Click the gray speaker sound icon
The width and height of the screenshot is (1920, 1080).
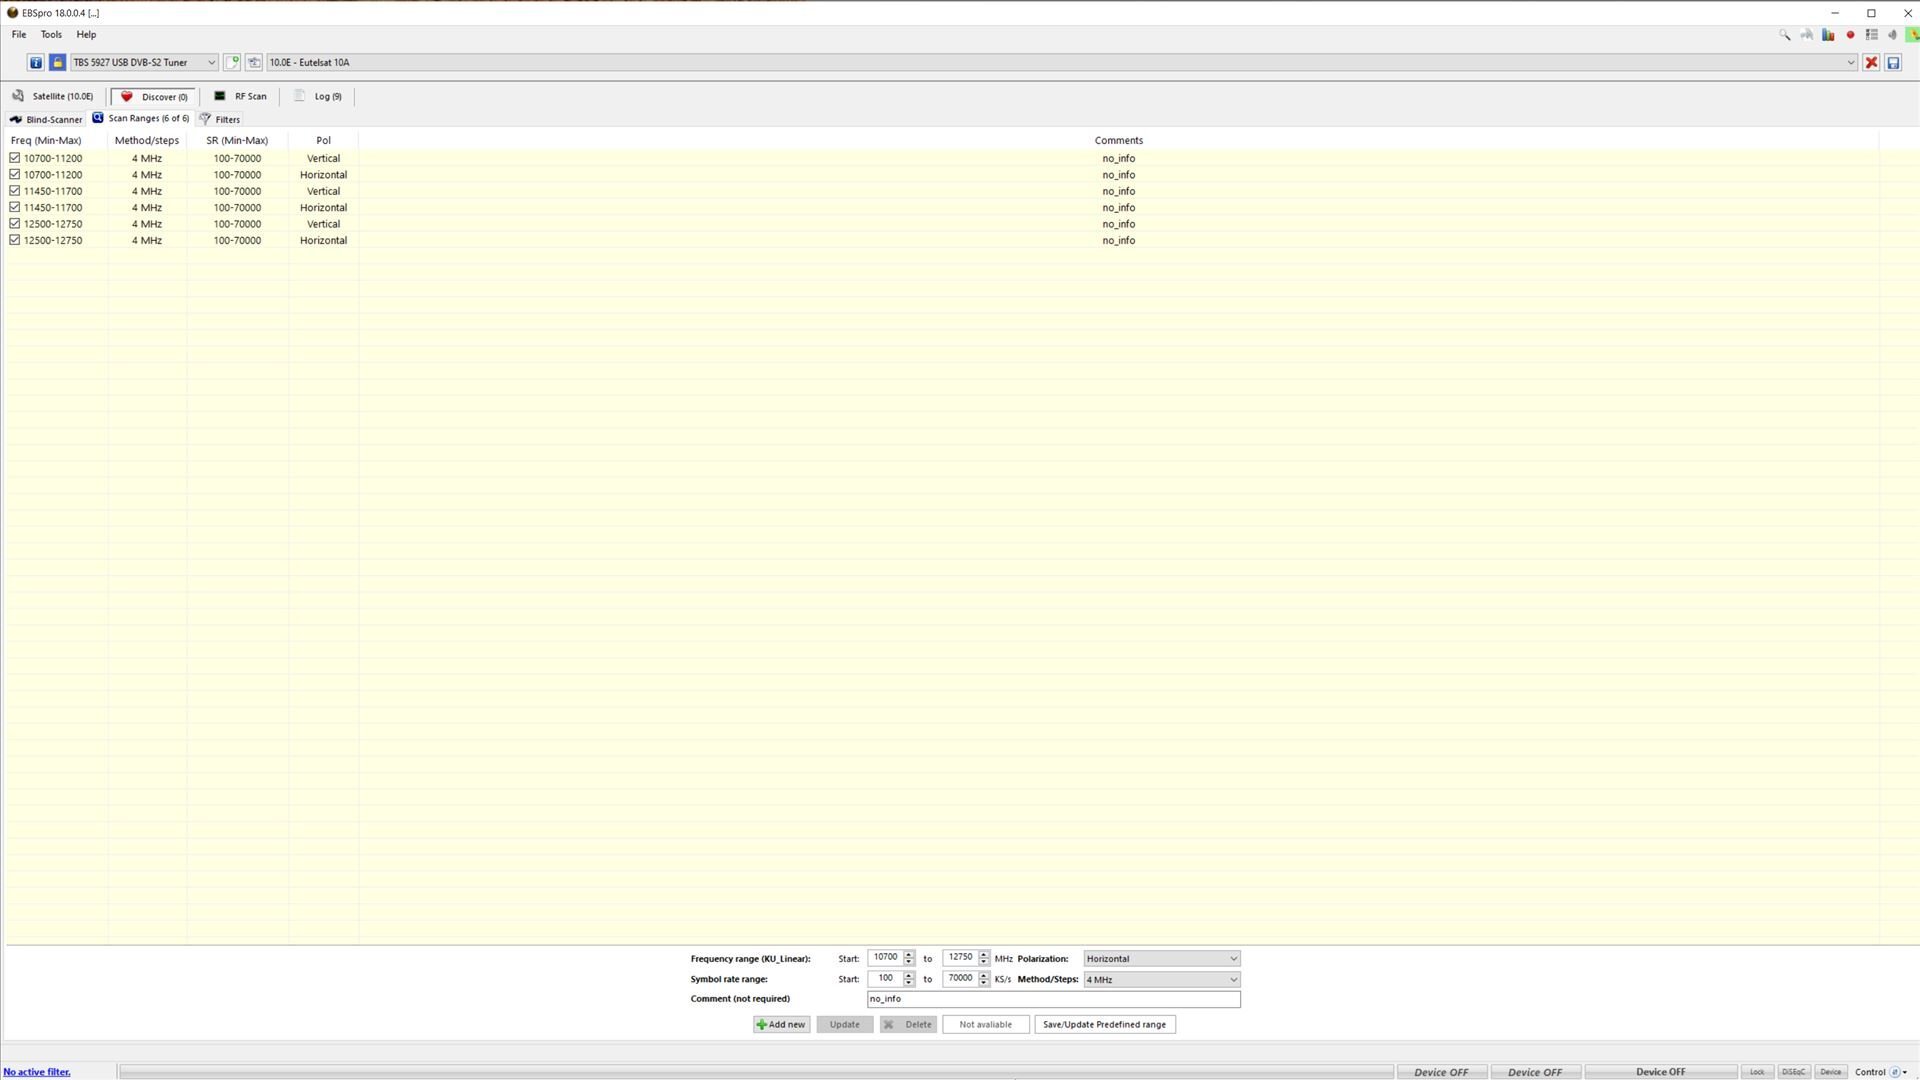[x=1892, y=35]
